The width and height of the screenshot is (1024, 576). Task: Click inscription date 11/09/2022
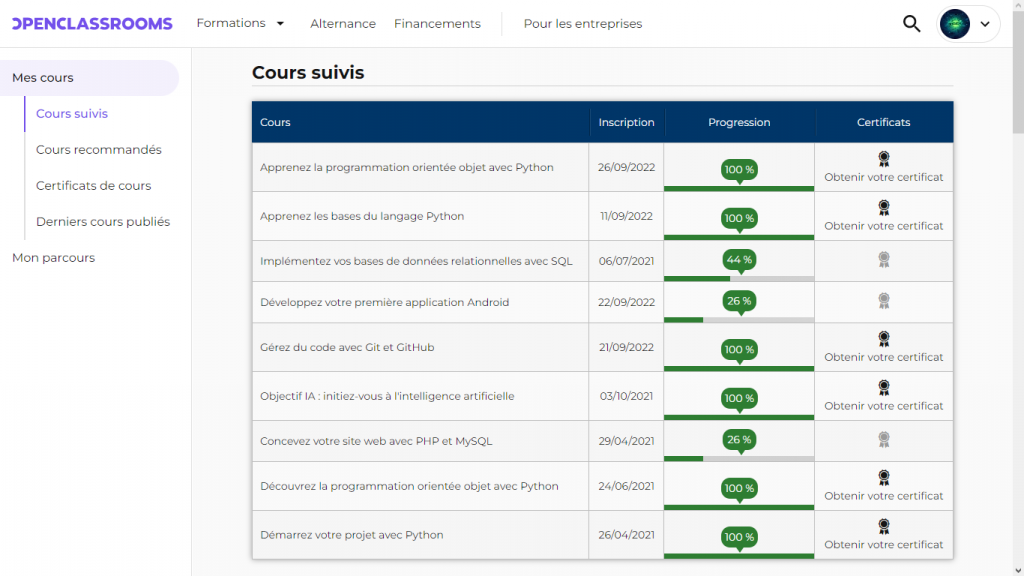(626, 216)
